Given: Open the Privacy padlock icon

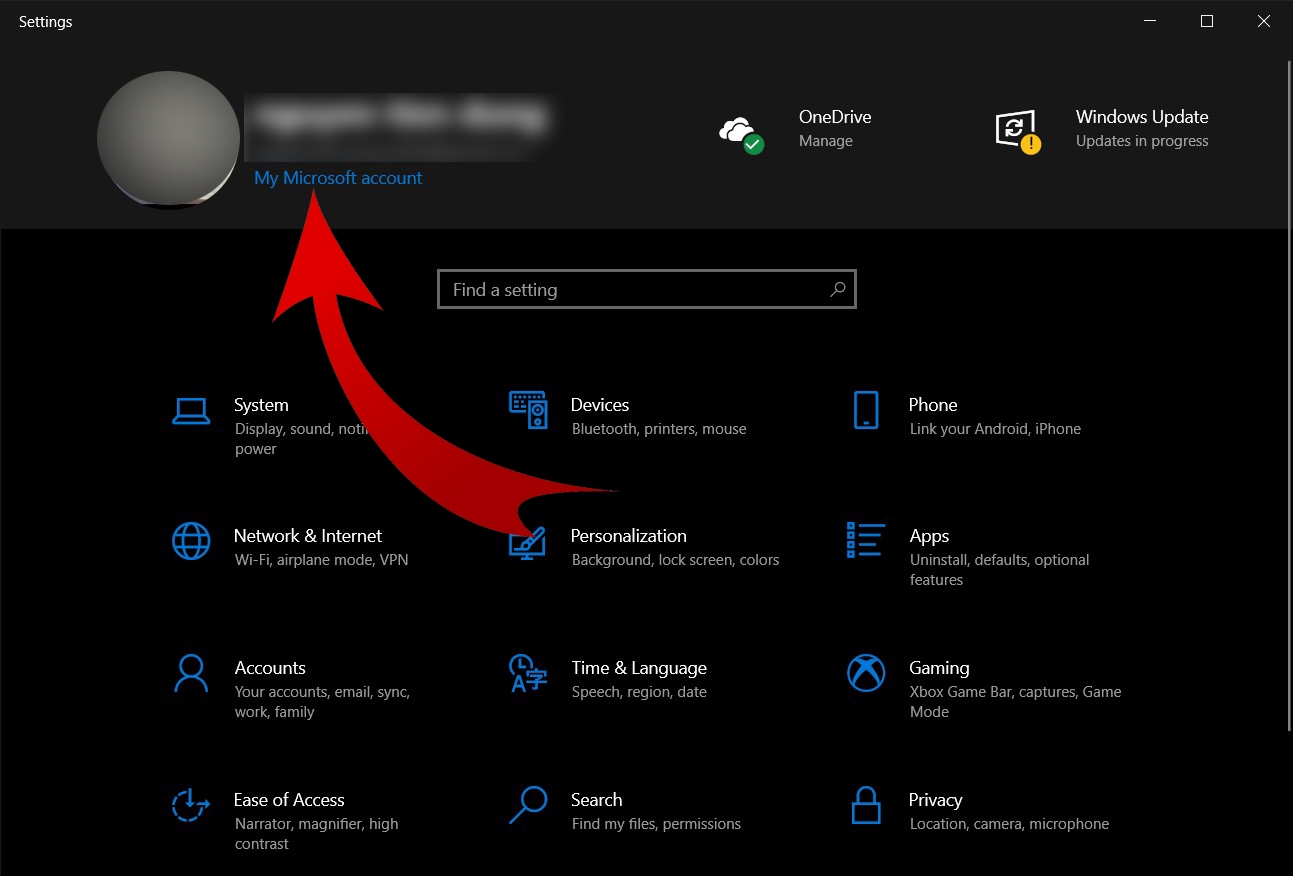Looking at the screenshot, I should (x=866, y=805).
